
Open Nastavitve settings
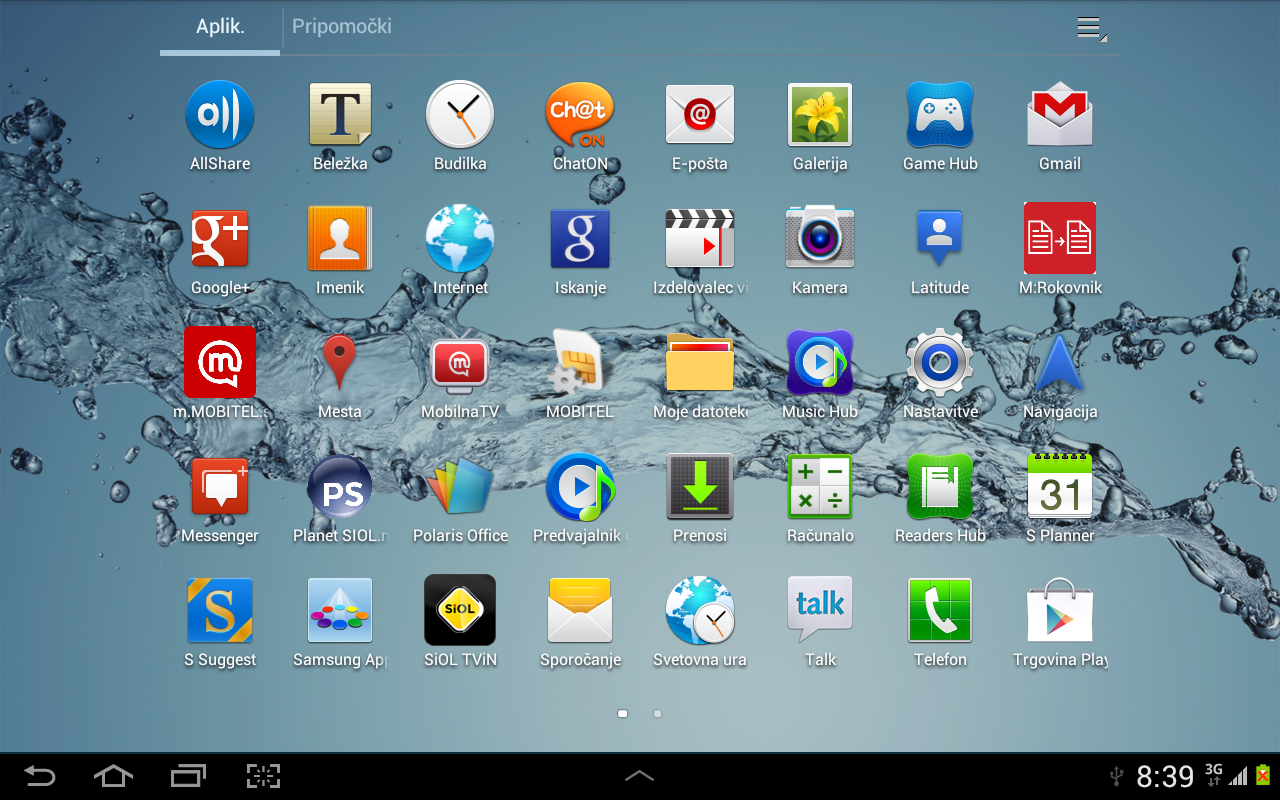[x=940, y=363]
